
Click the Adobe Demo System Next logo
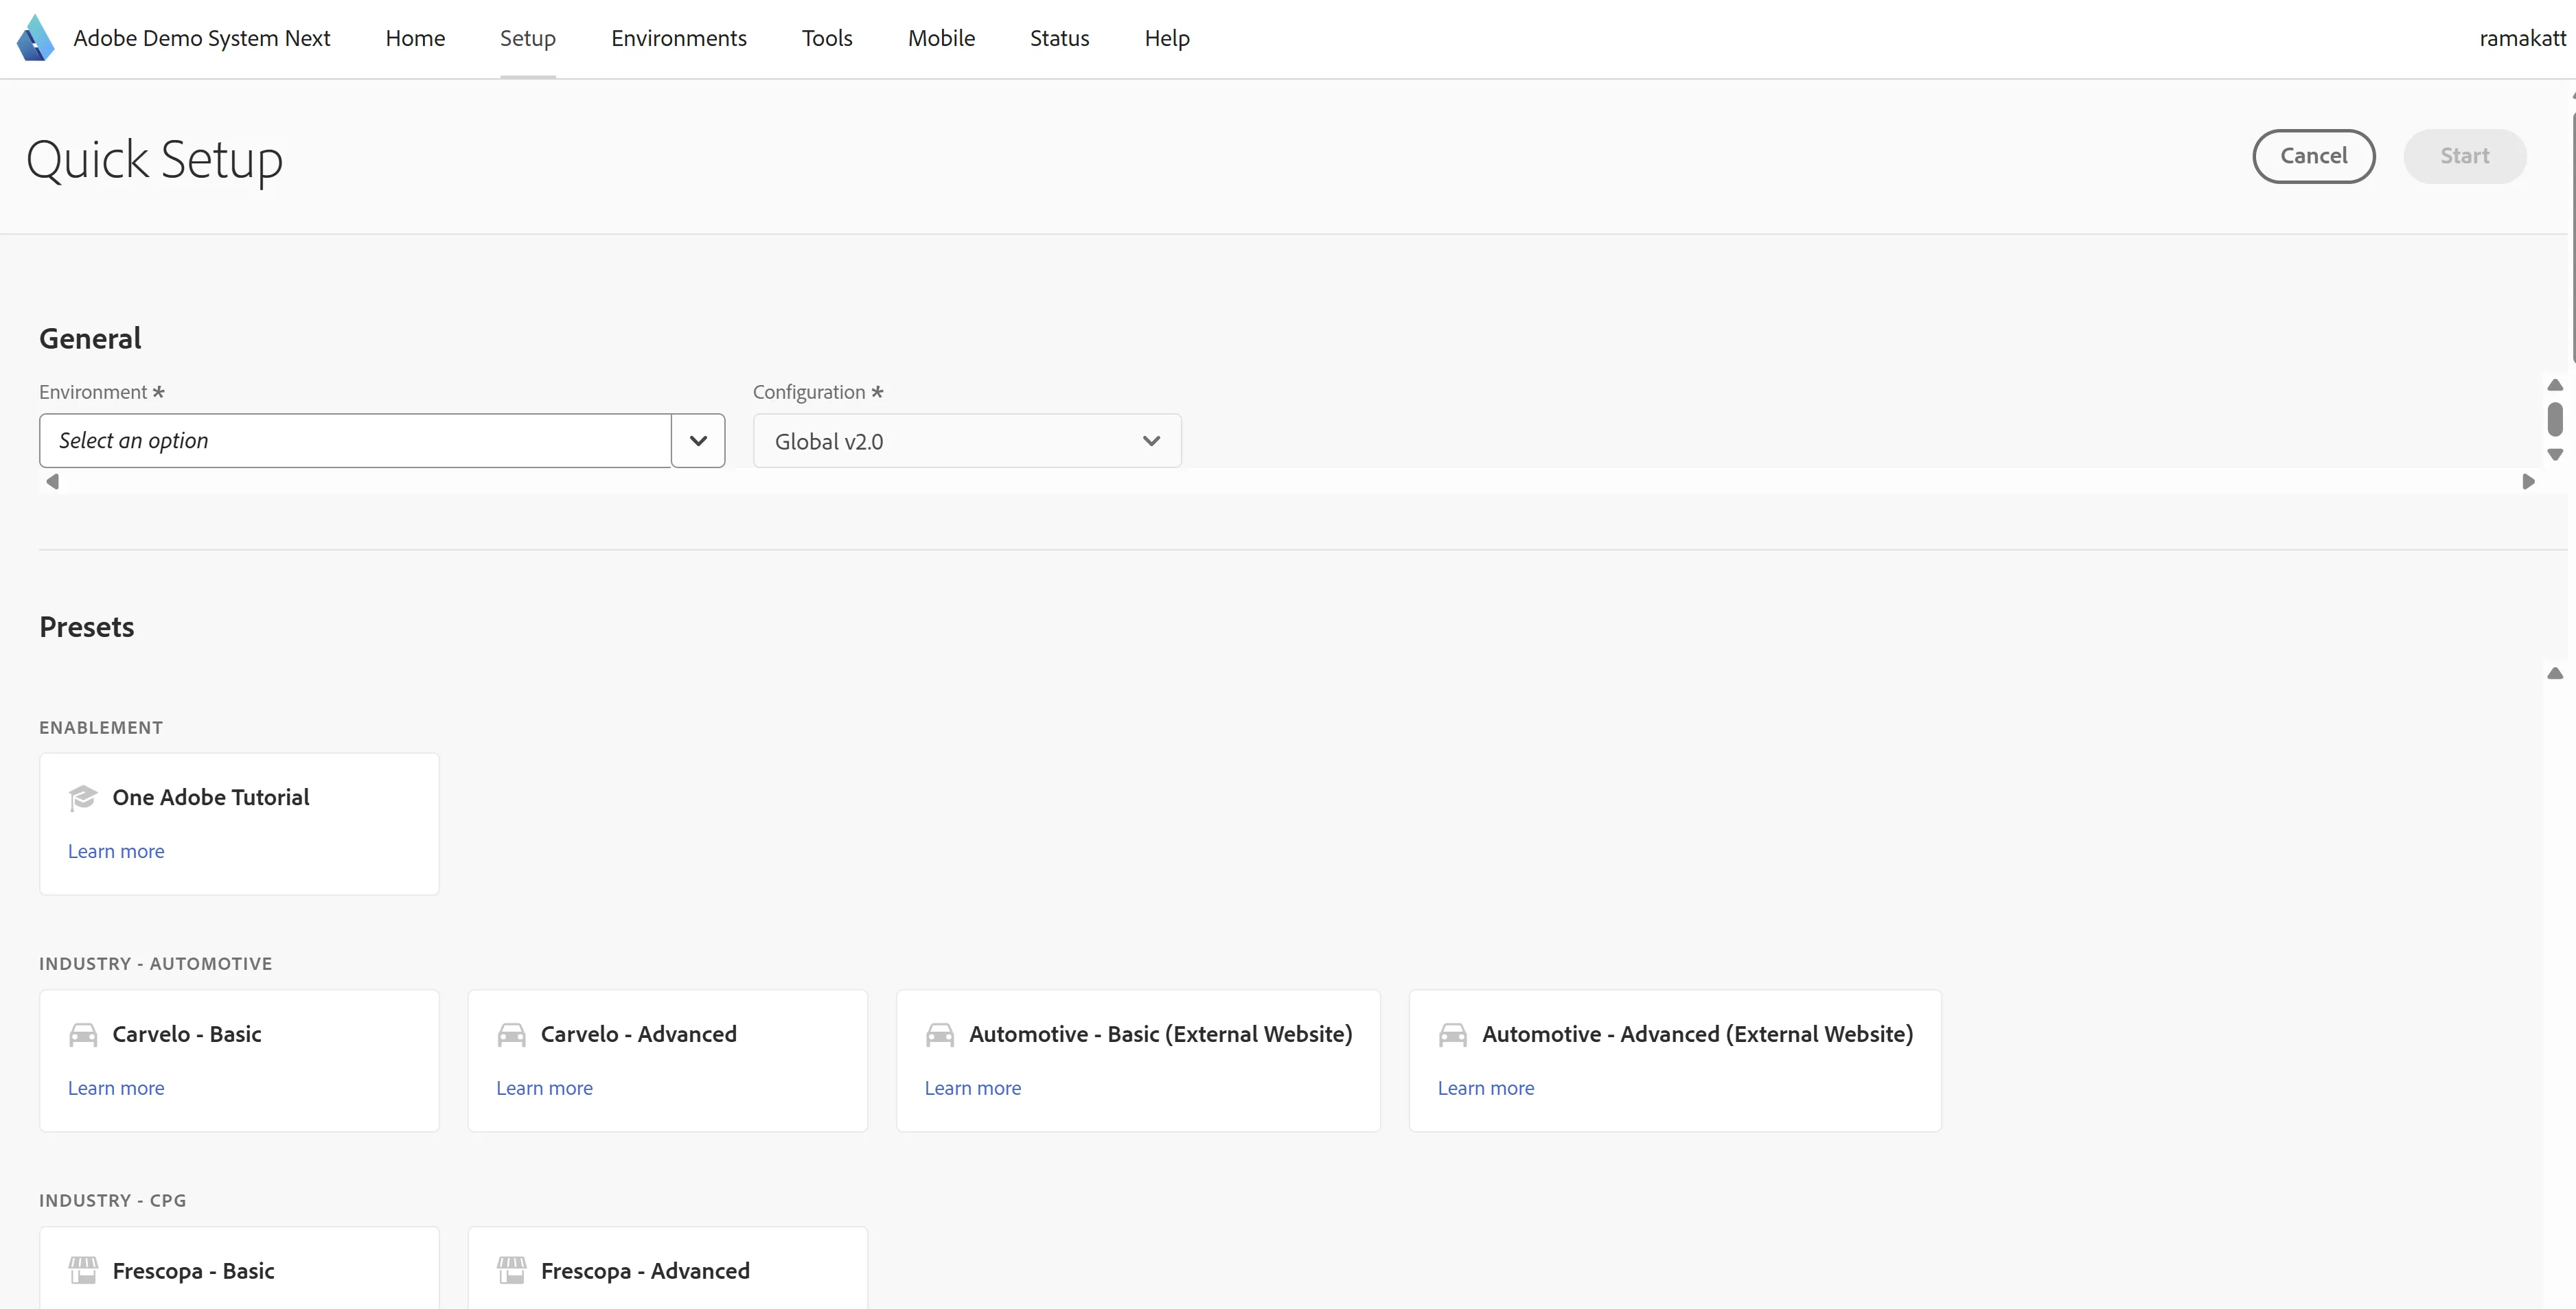coord(36,38)
